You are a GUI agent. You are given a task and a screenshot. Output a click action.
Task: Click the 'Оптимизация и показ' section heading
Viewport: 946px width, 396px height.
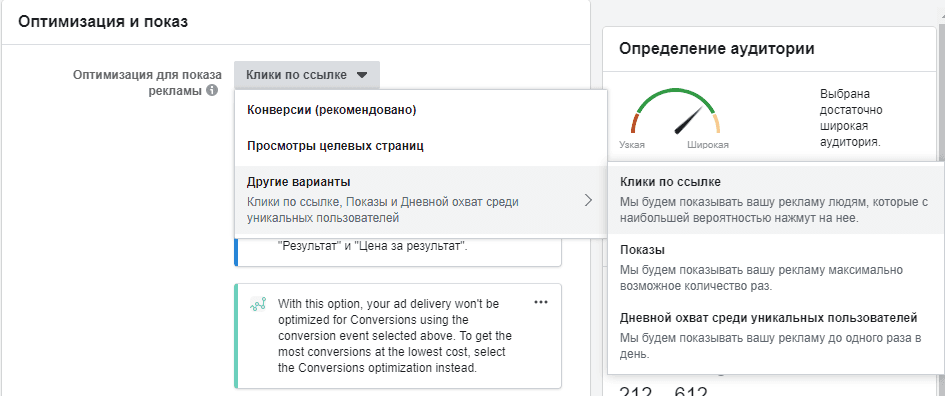[103, 22]
